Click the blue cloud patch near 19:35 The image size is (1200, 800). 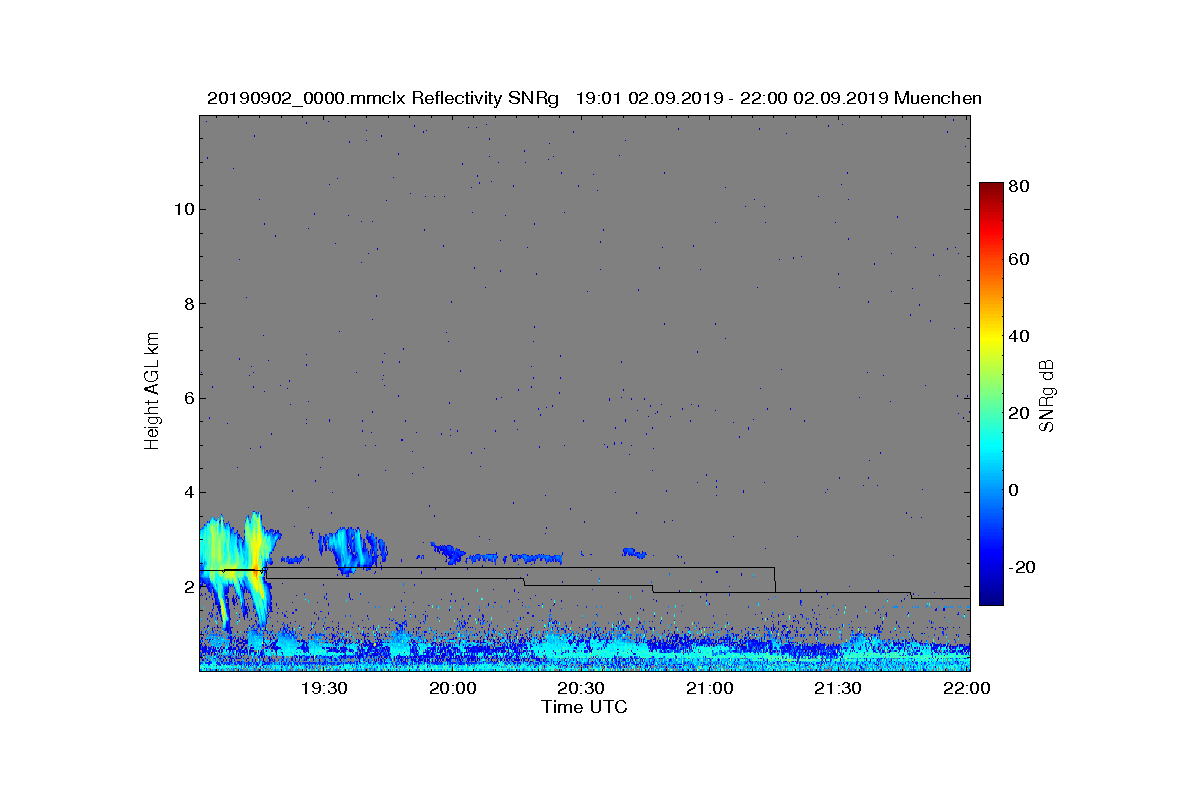(x=351, y=549)
